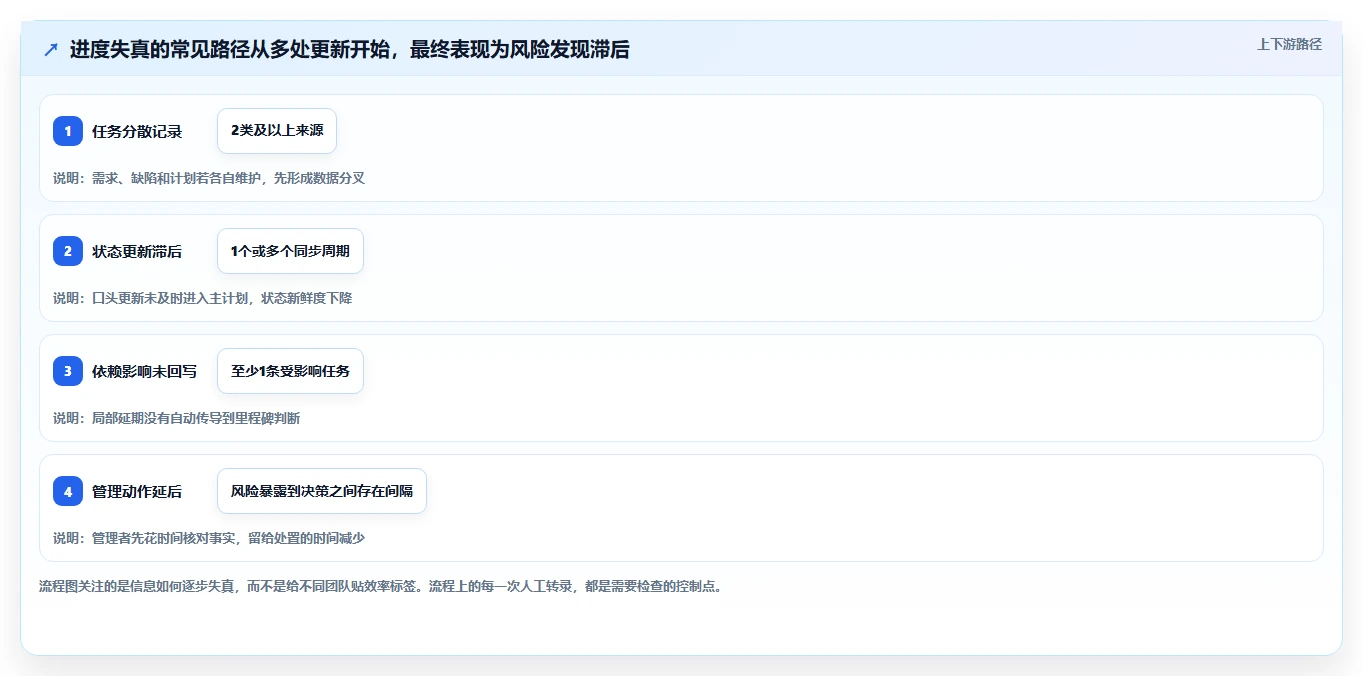Select the 状态更新滞后 step title
Viewport: 1363px width, 676px height.
[137, 251]
